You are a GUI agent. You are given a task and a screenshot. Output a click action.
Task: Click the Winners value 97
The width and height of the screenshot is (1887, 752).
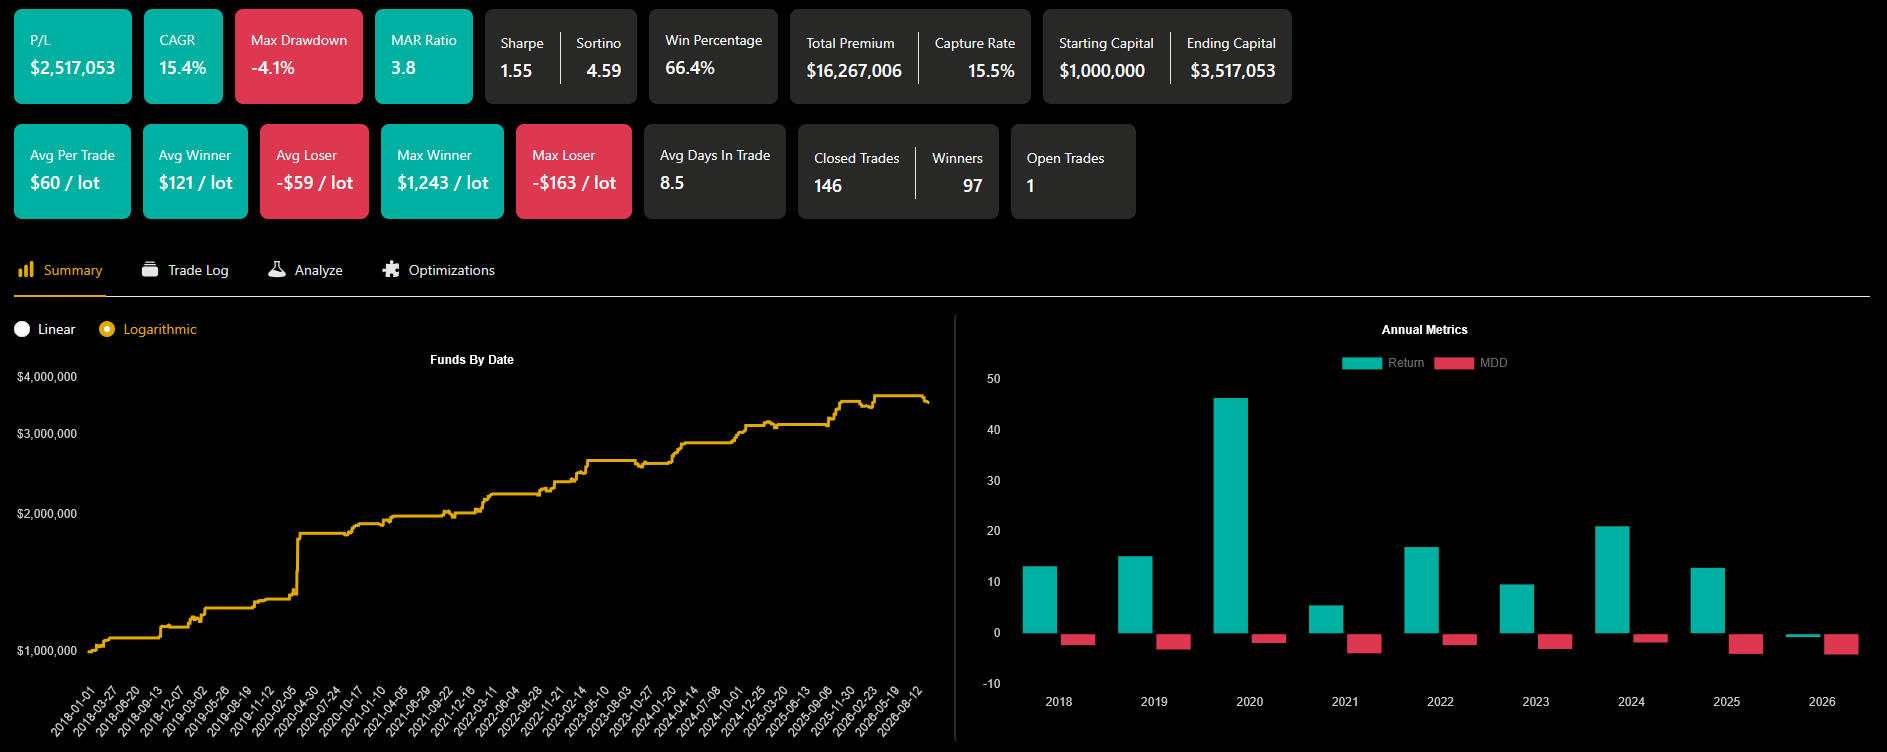tap(972, 186)
